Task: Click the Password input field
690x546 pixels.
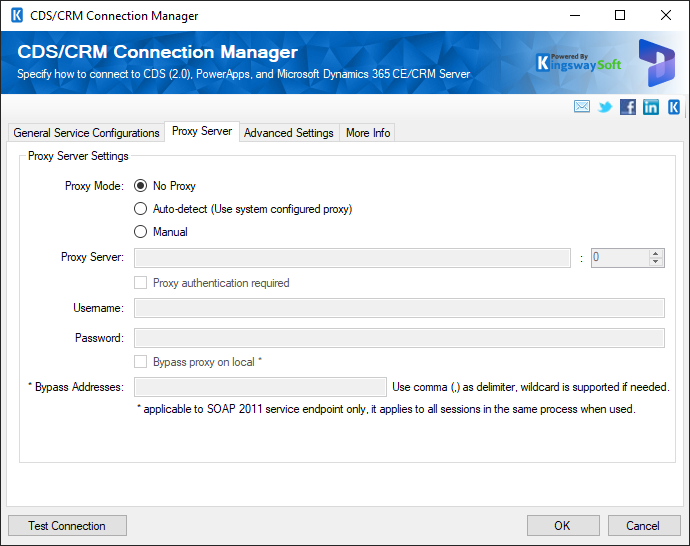Action: [399, 338]
